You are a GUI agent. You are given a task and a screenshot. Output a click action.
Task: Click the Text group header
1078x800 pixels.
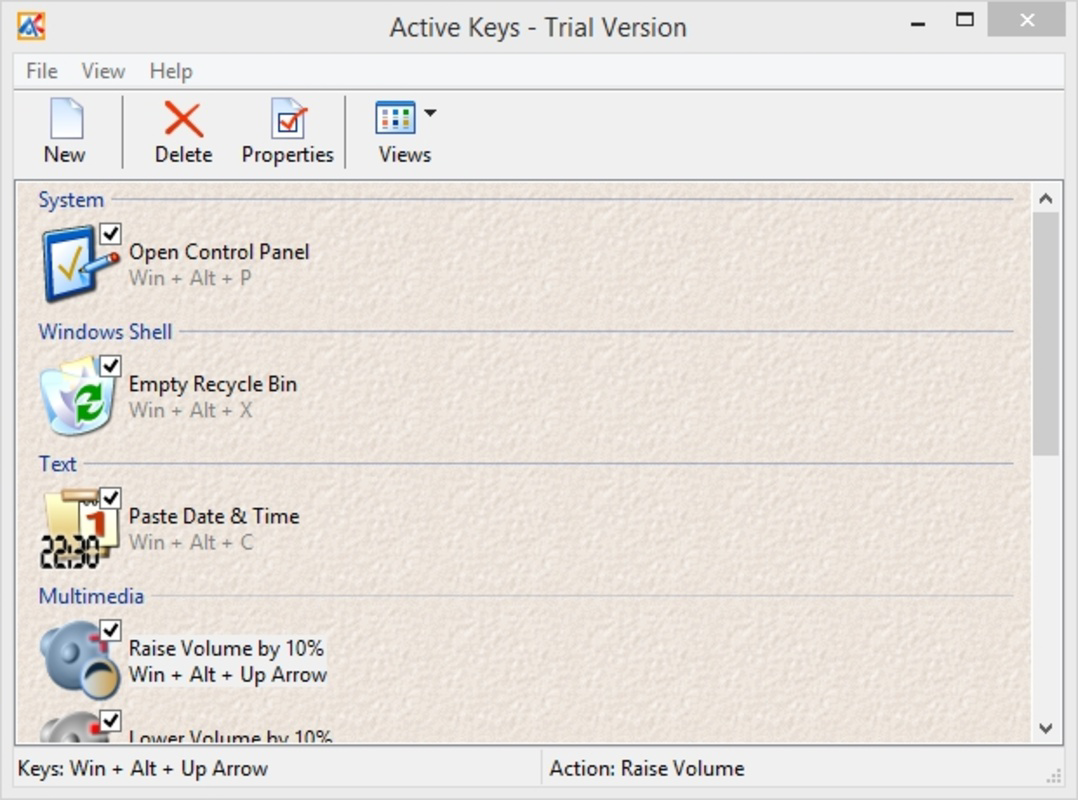57,464
